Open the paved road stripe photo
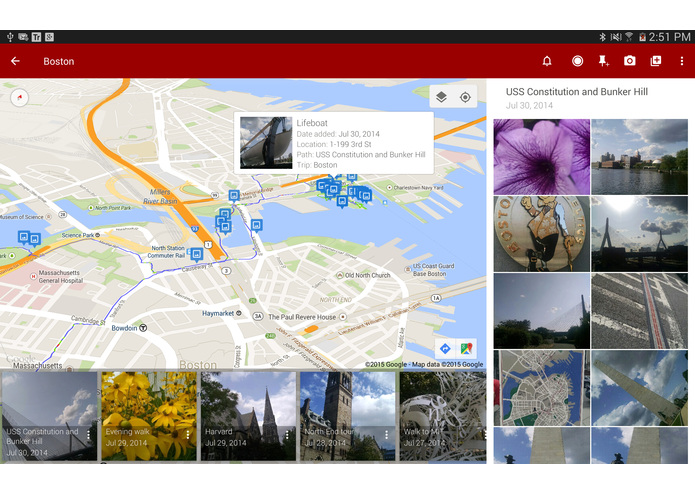 pos(640,311)
